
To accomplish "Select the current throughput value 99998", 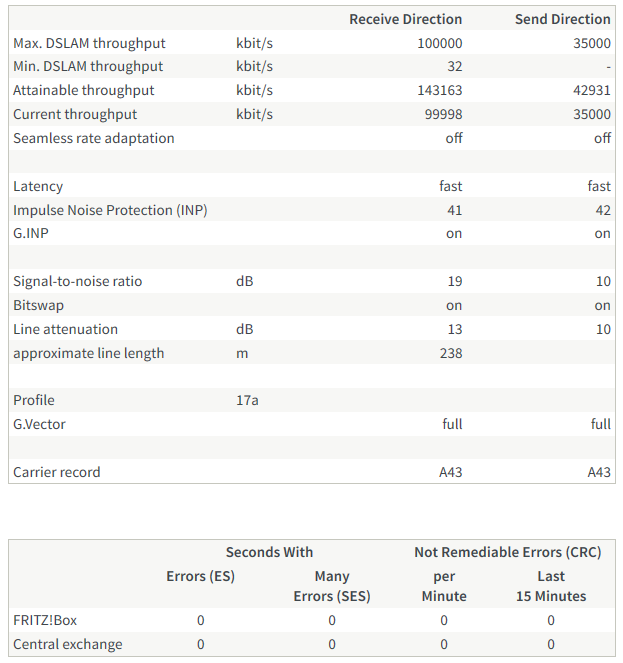I will tap(443, 115).
